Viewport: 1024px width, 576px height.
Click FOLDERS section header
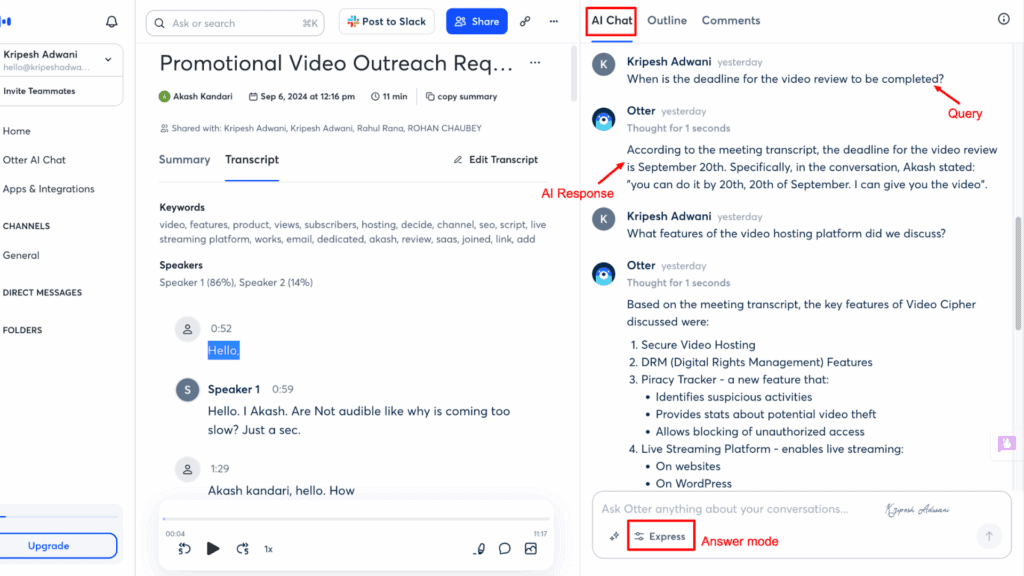coord(22,330)
